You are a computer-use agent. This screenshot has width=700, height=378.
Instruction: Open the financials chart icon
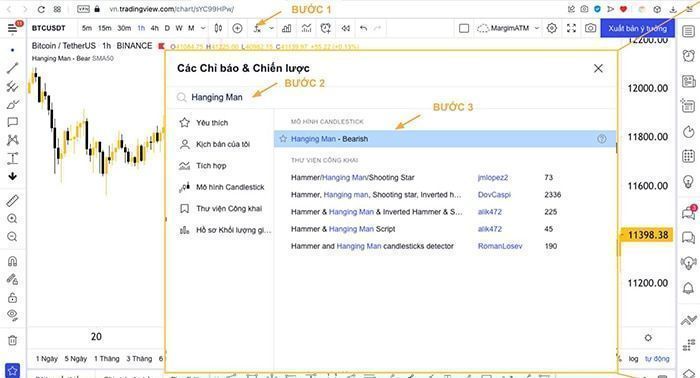tap(287, 29)
